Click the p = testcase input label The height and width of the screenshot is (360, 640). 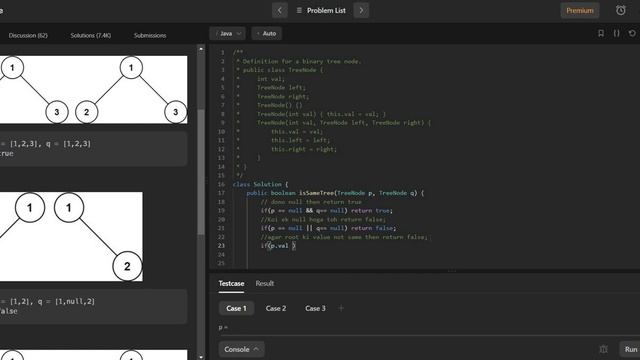(223, 327)
